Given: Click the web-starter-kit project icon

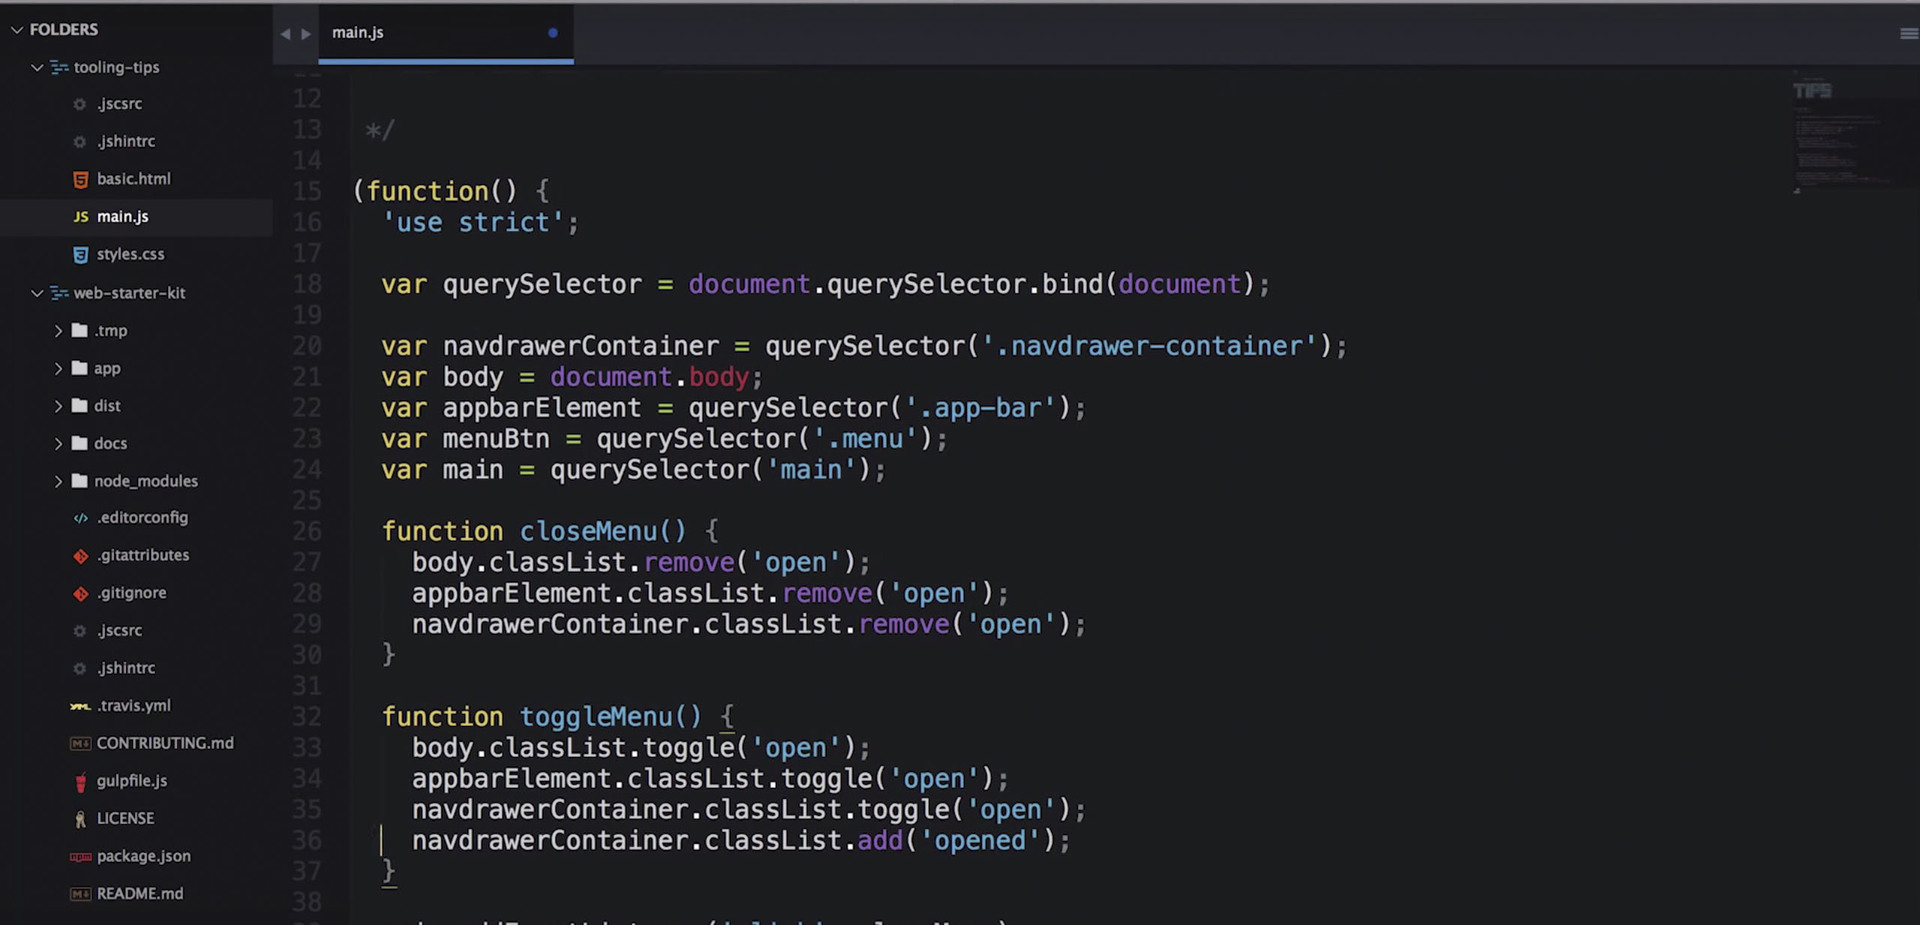Looking at the screenshot, I should coord(59,293).
